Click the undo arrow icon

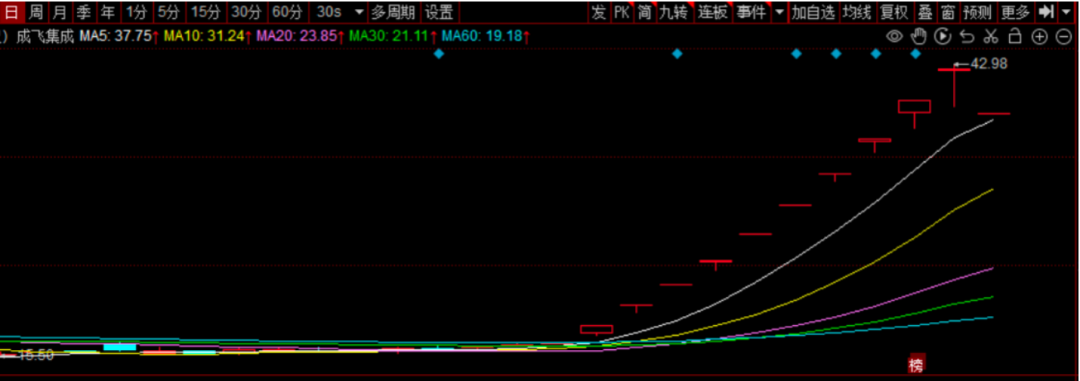coord(967,37)
